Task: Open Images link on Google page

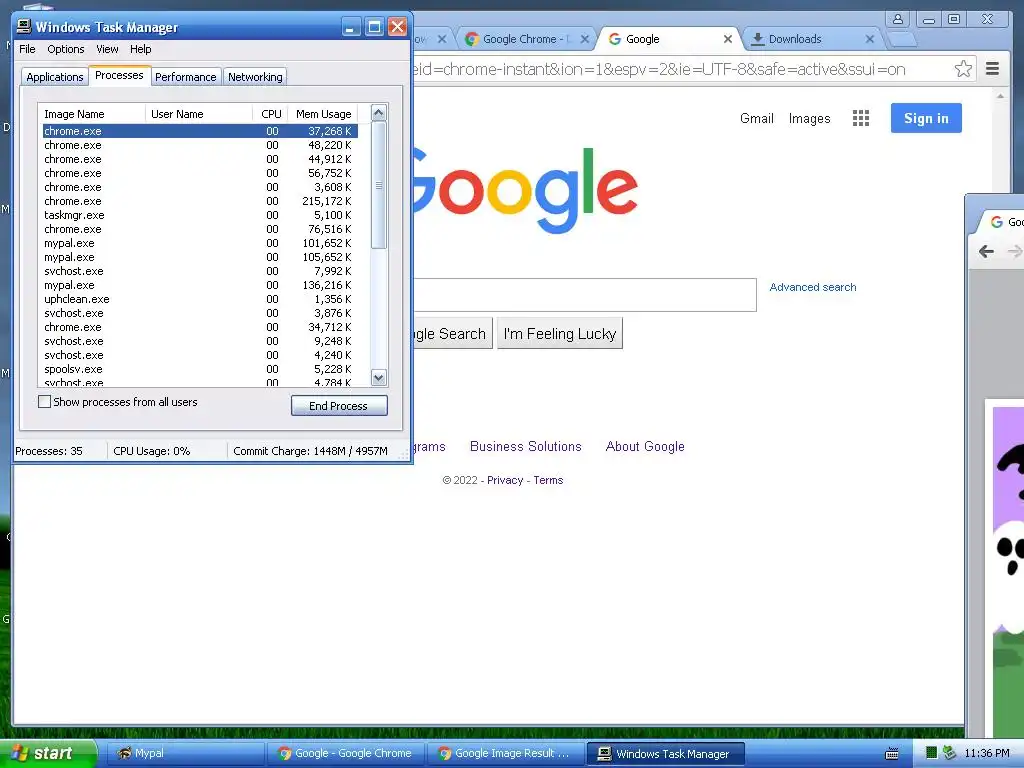Action: [809, 118]
